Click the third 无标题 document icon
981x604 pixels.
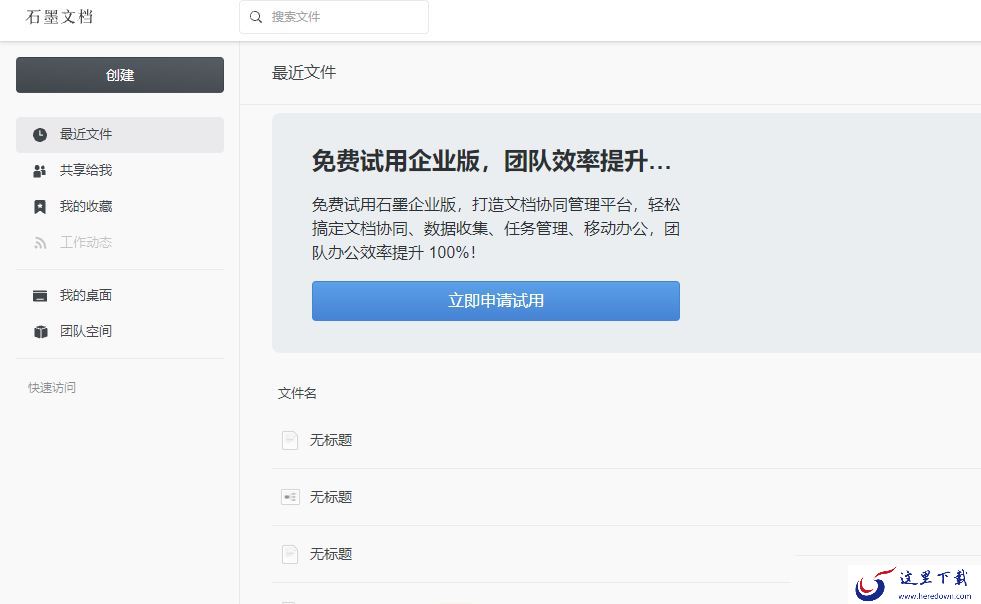(290, 555)
